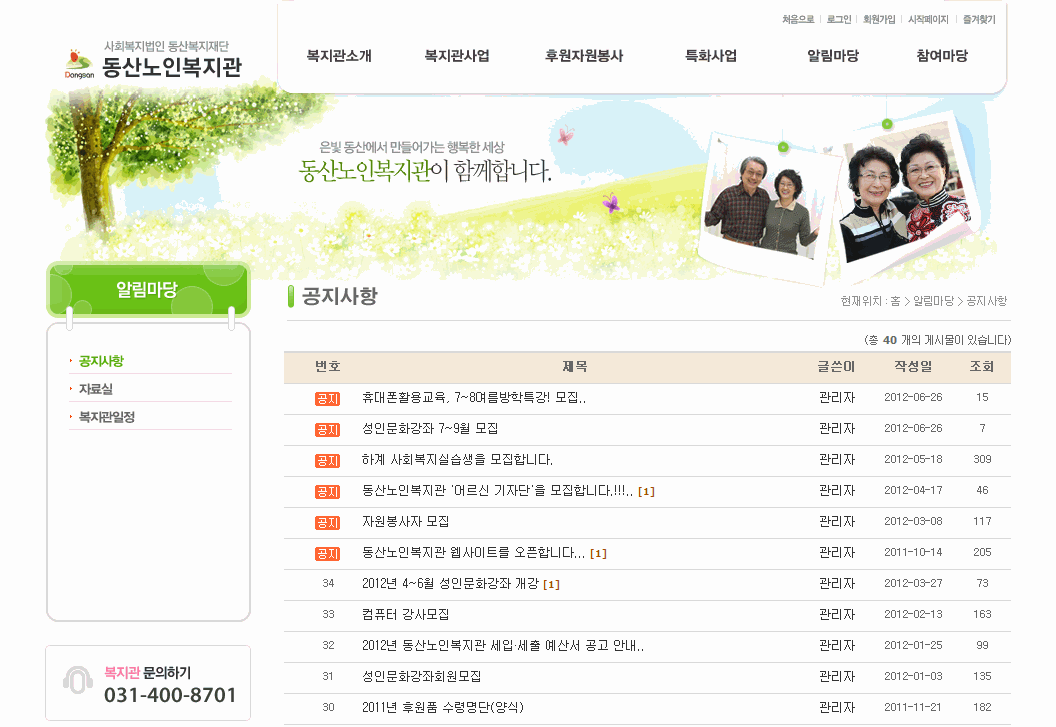The image size is (1056, 727).
Task: Open the 후원자원봉사 menu
Action: [x=584, y=56]
